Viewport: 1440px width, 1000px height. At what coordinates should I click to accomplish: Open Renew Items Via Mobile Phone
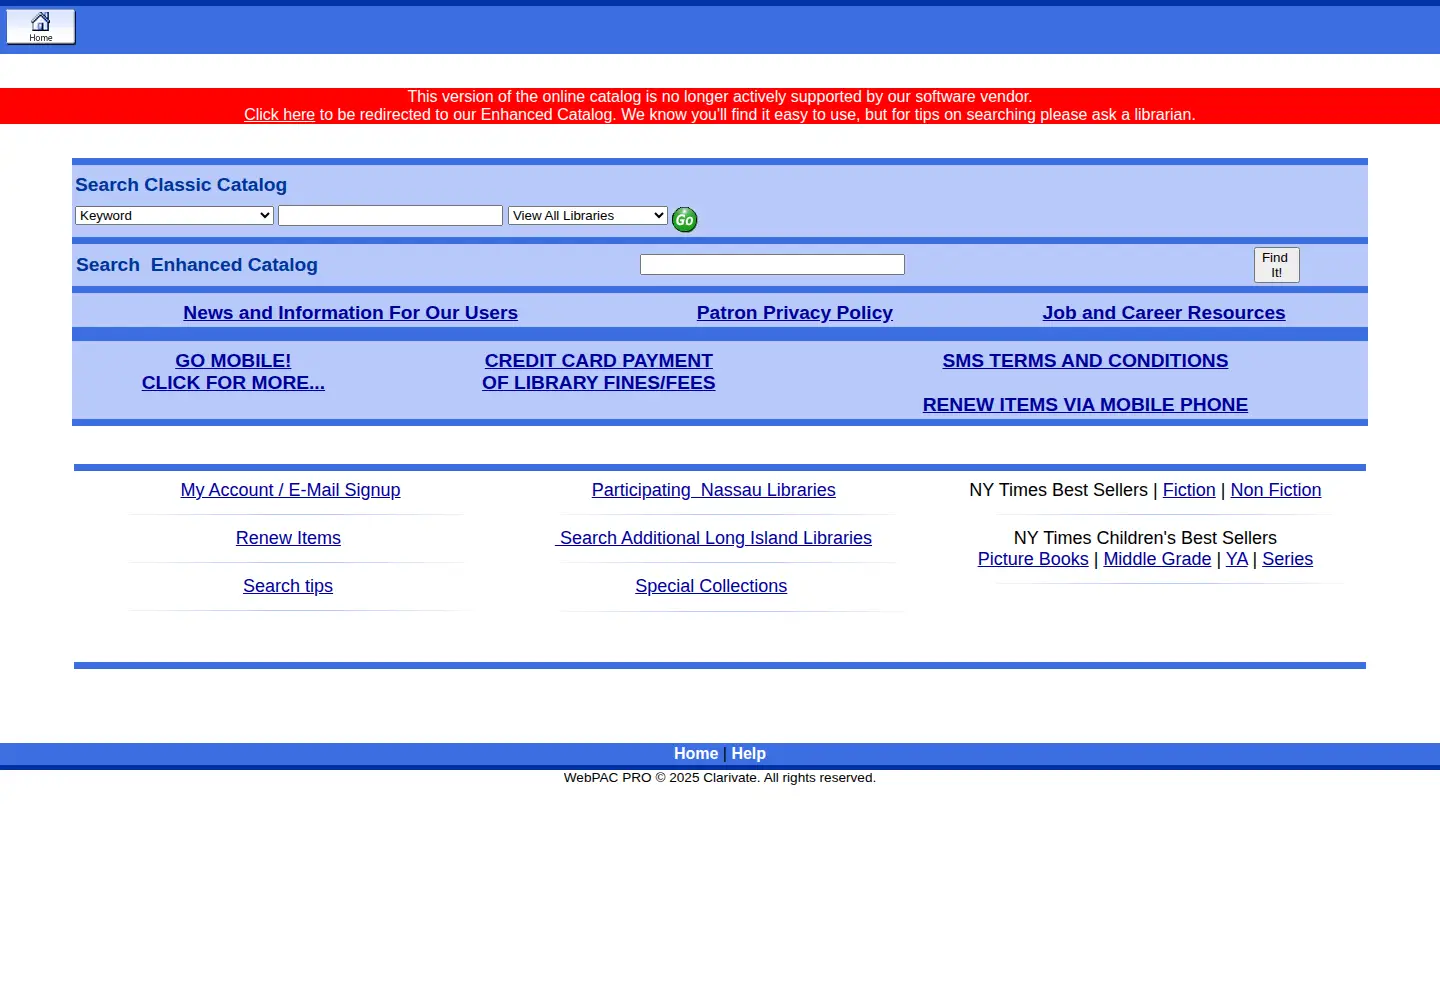(1085, 405)
